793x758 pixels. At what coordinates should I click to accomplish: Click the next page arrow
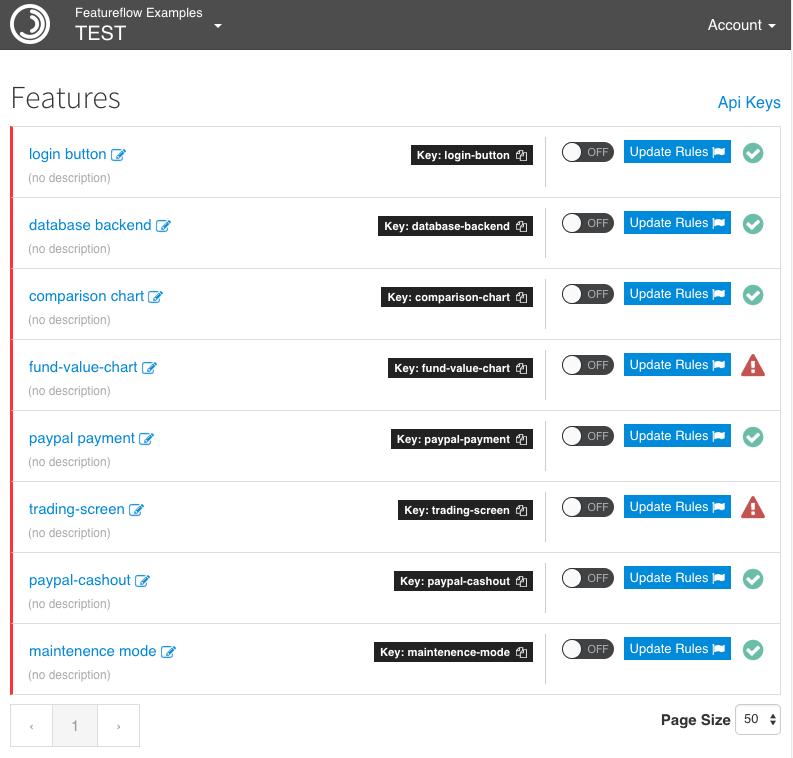[118, 726]
